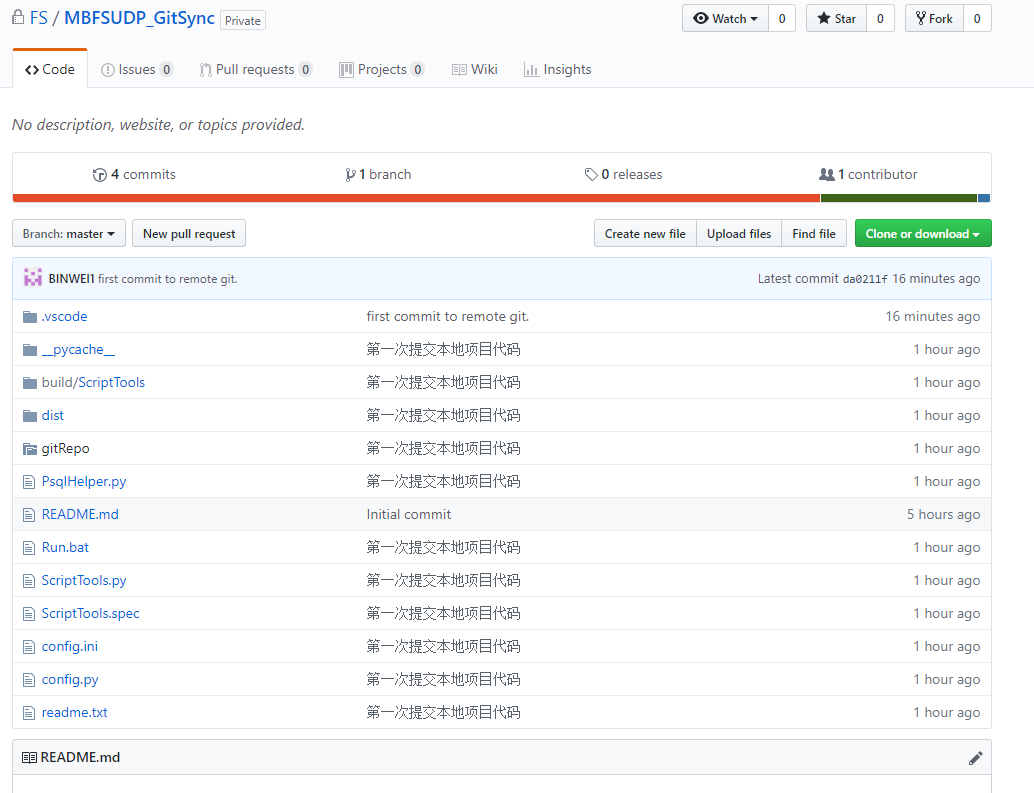Image resolution: width=1034 pixels, height=793 pixels.
Task: Click the config.py file icon
Action: click(29, 680)
